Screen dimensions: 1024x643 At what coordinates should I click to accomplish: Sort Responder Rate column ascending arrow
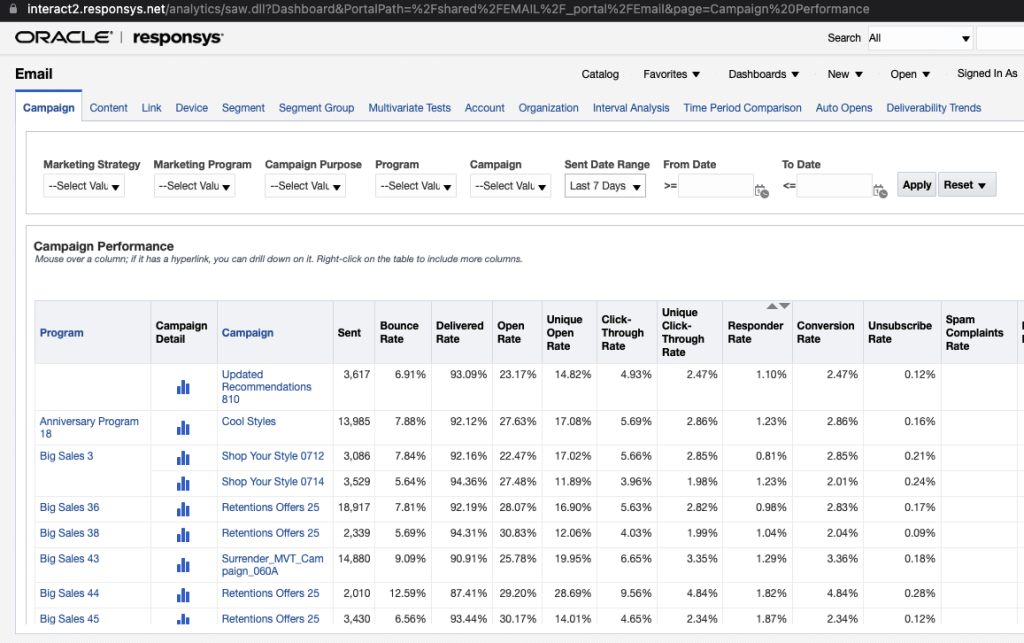772,306
